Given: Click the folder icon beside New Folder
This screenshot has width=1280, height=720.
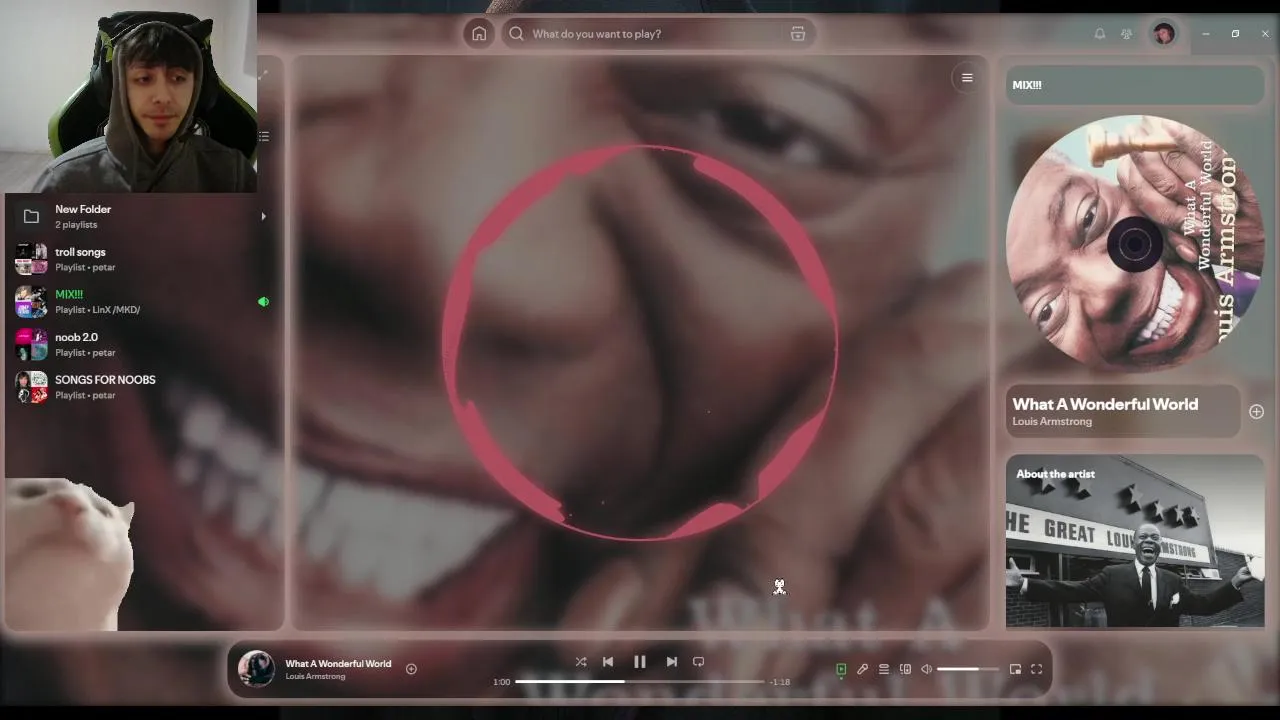Looking at the screenshot, I should pos(31,216).
